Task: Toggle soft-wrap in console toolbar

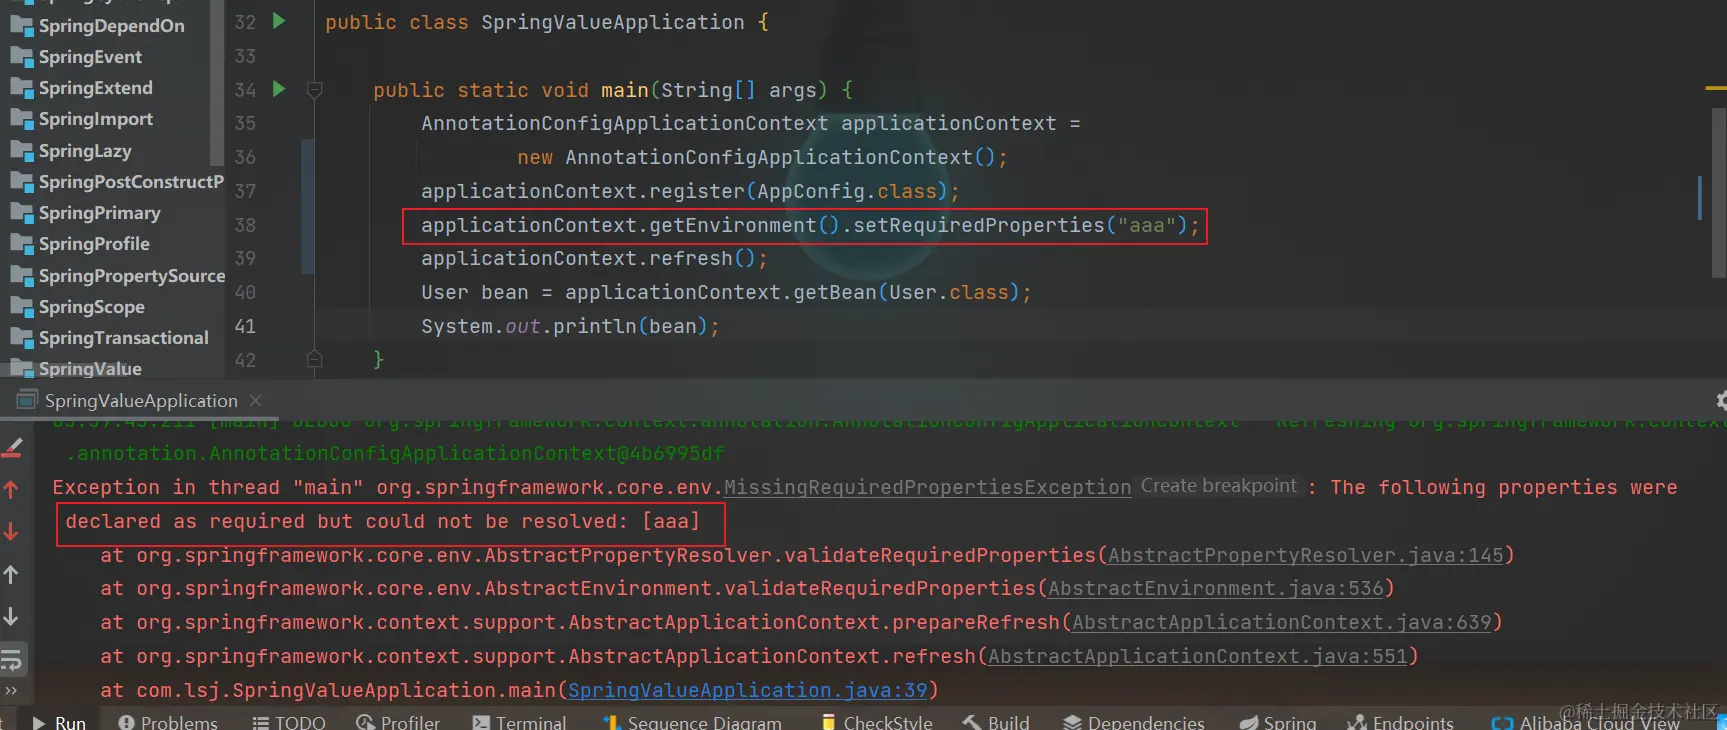Action: (x=12, y=659)
